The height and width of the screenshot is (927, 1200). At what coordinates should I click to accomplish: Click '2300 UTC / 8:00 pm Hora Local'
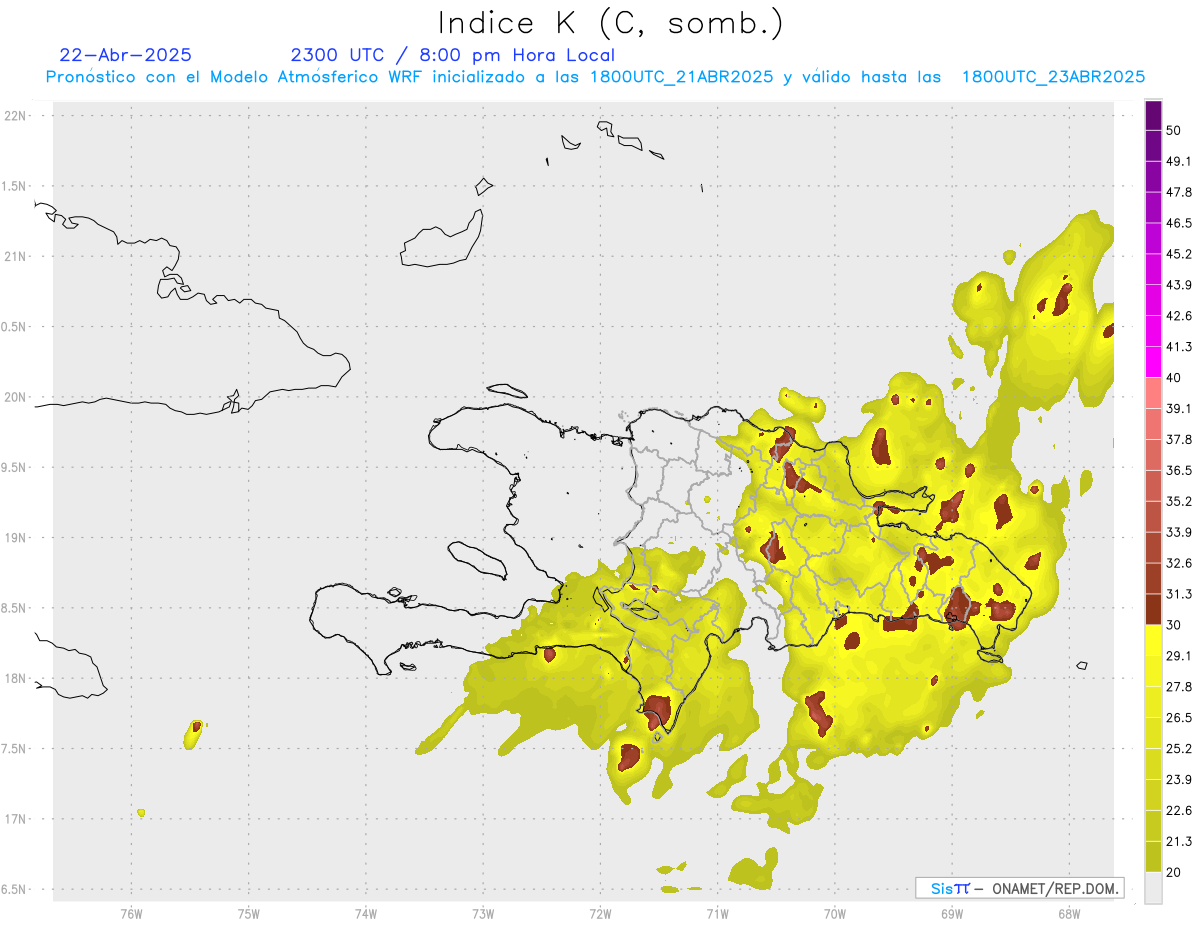click(452, 55)
